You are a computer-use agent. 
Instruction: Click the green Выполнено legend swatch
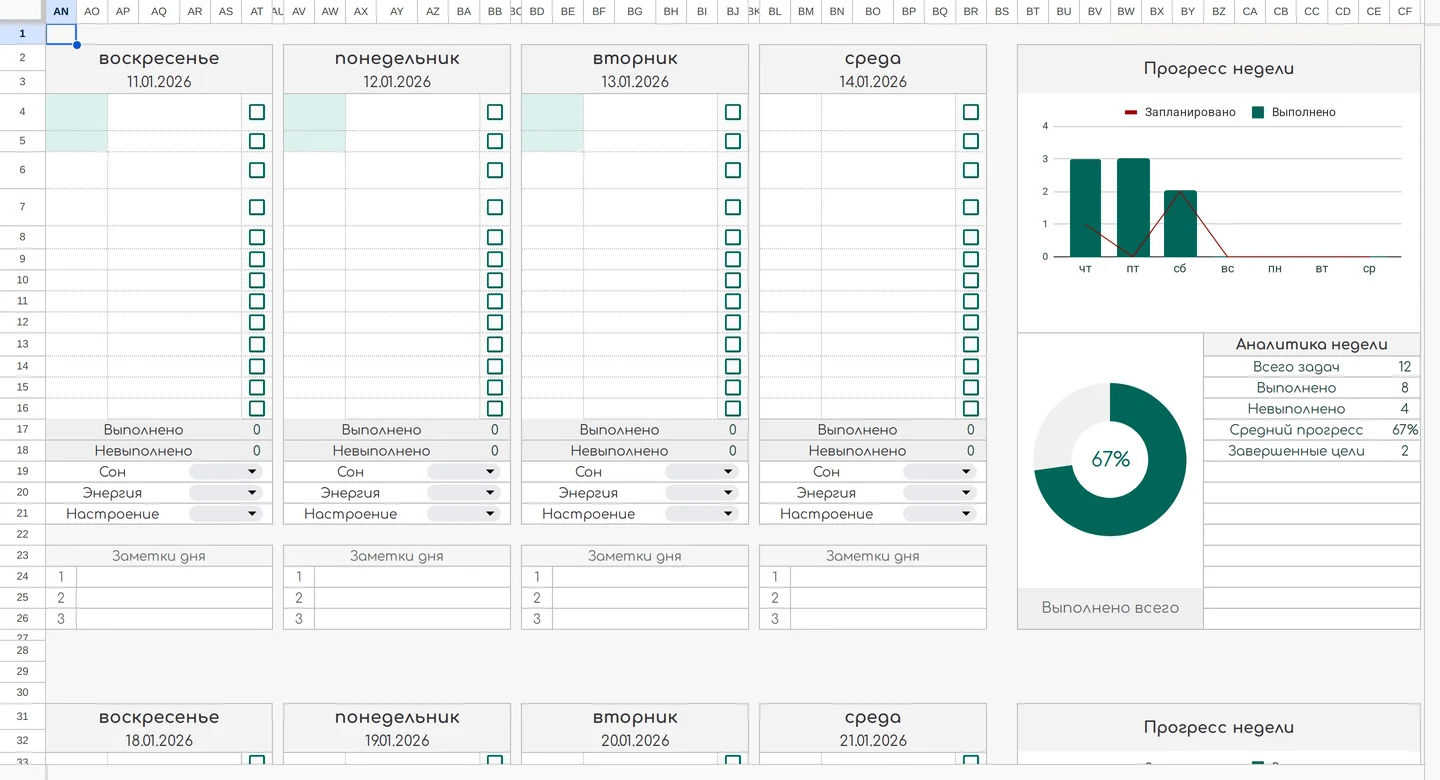click(x=1258, y=113)
